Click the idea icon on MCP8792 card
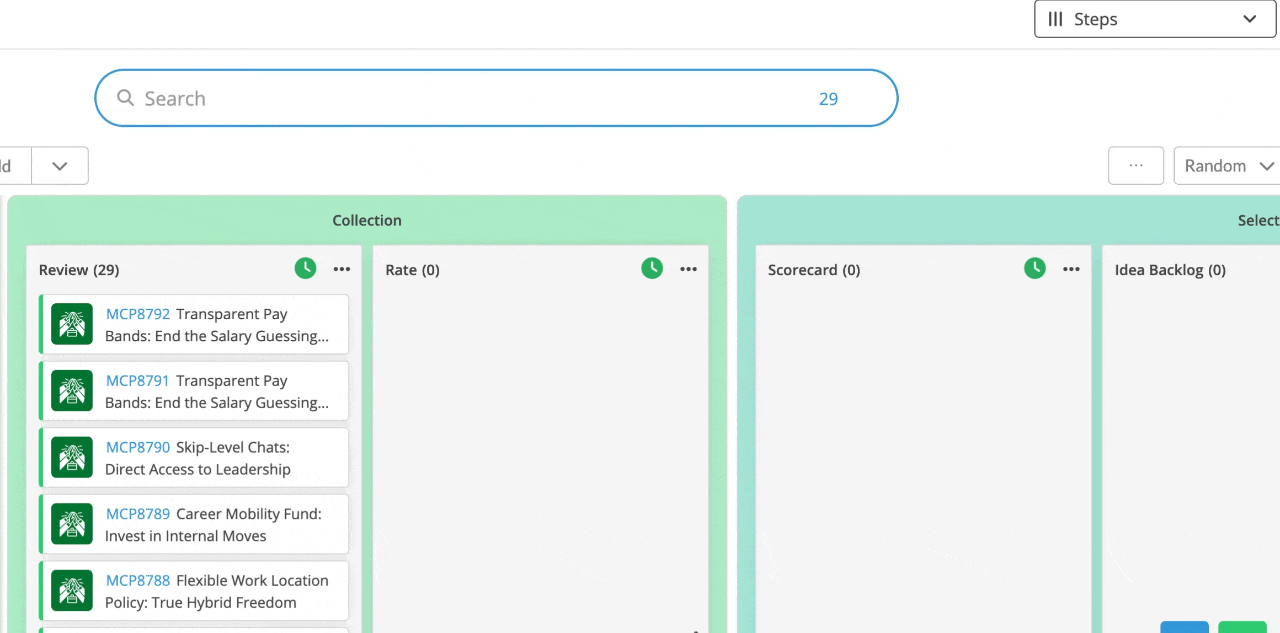 point(72,324)
